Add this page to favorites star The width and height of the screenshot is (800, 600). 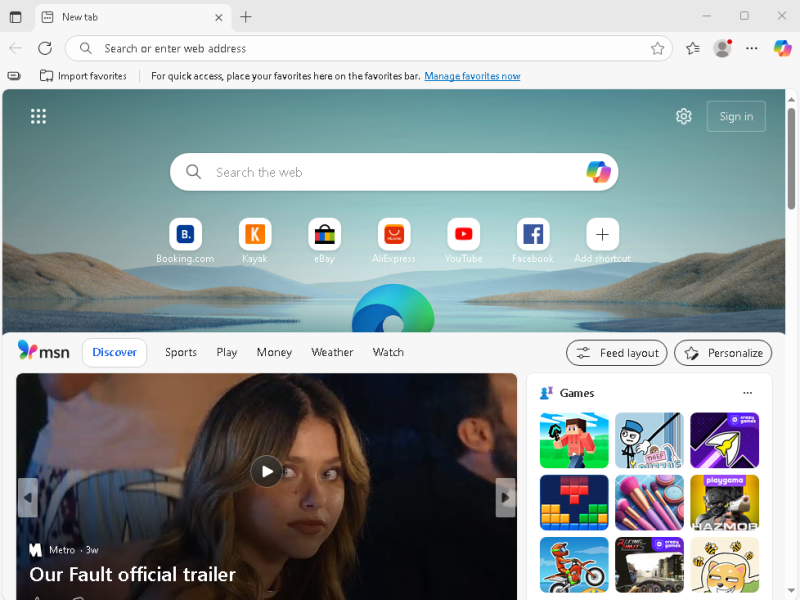pyautogui.click(x=657, y=48)
